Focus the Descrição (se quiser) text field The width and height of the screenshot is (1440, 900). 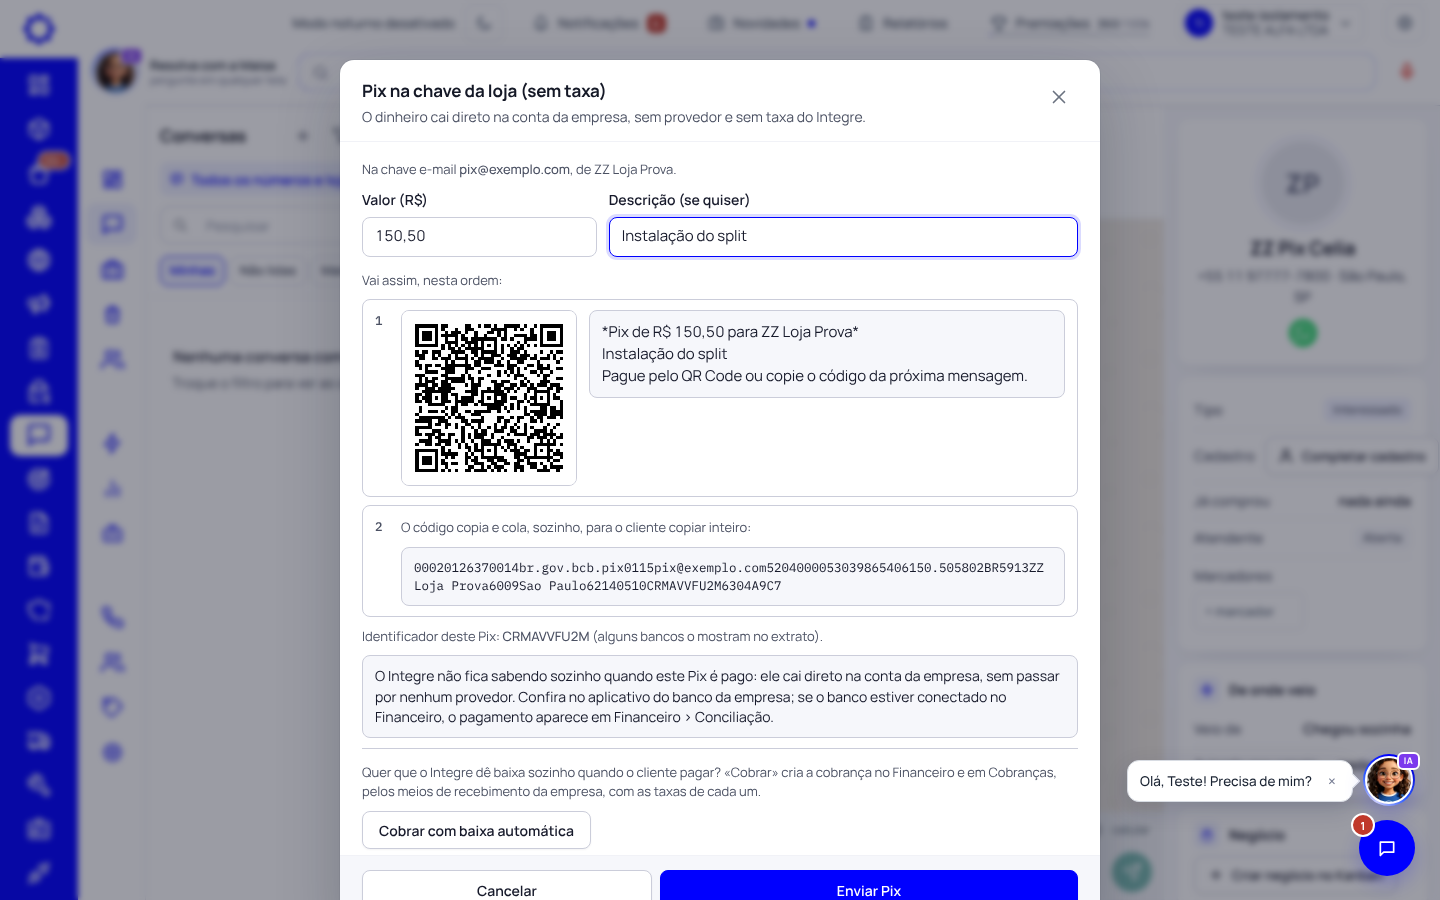pos(843,237)
